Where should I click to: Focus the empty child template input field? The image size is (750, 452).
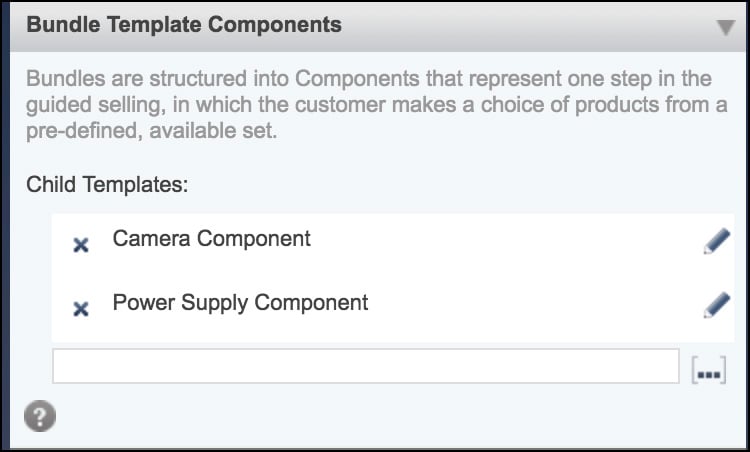pos(365,366)
